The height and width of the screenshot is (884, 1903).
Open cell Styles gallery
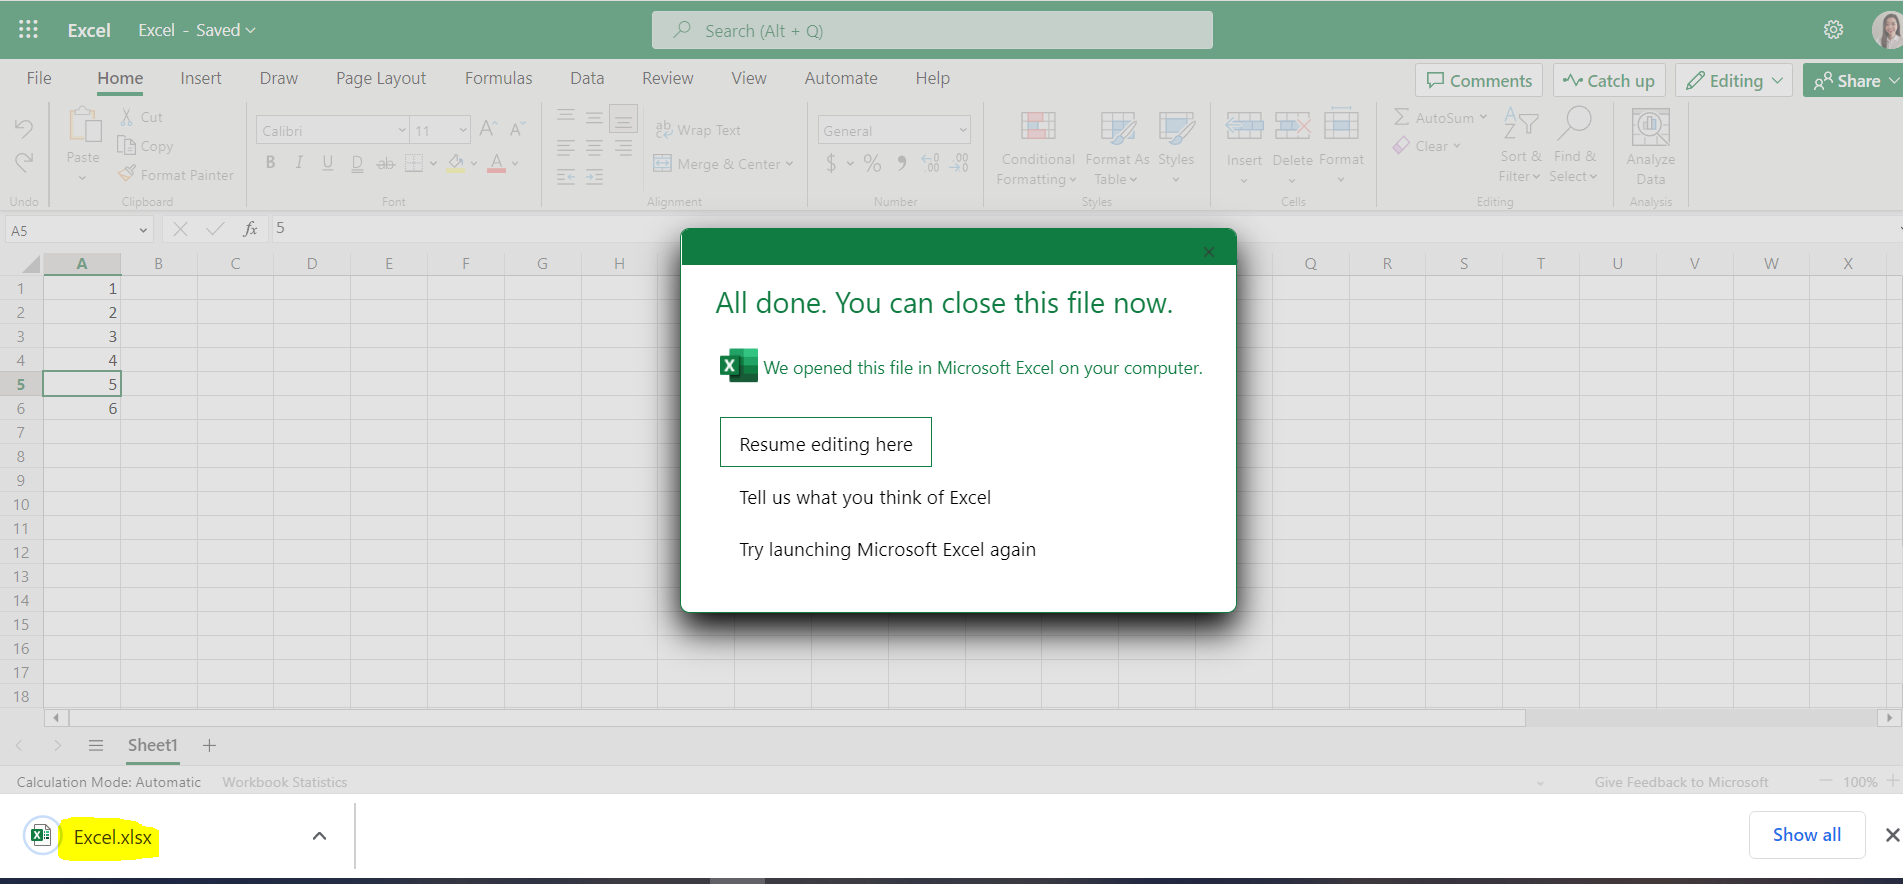click(1176, 147)
